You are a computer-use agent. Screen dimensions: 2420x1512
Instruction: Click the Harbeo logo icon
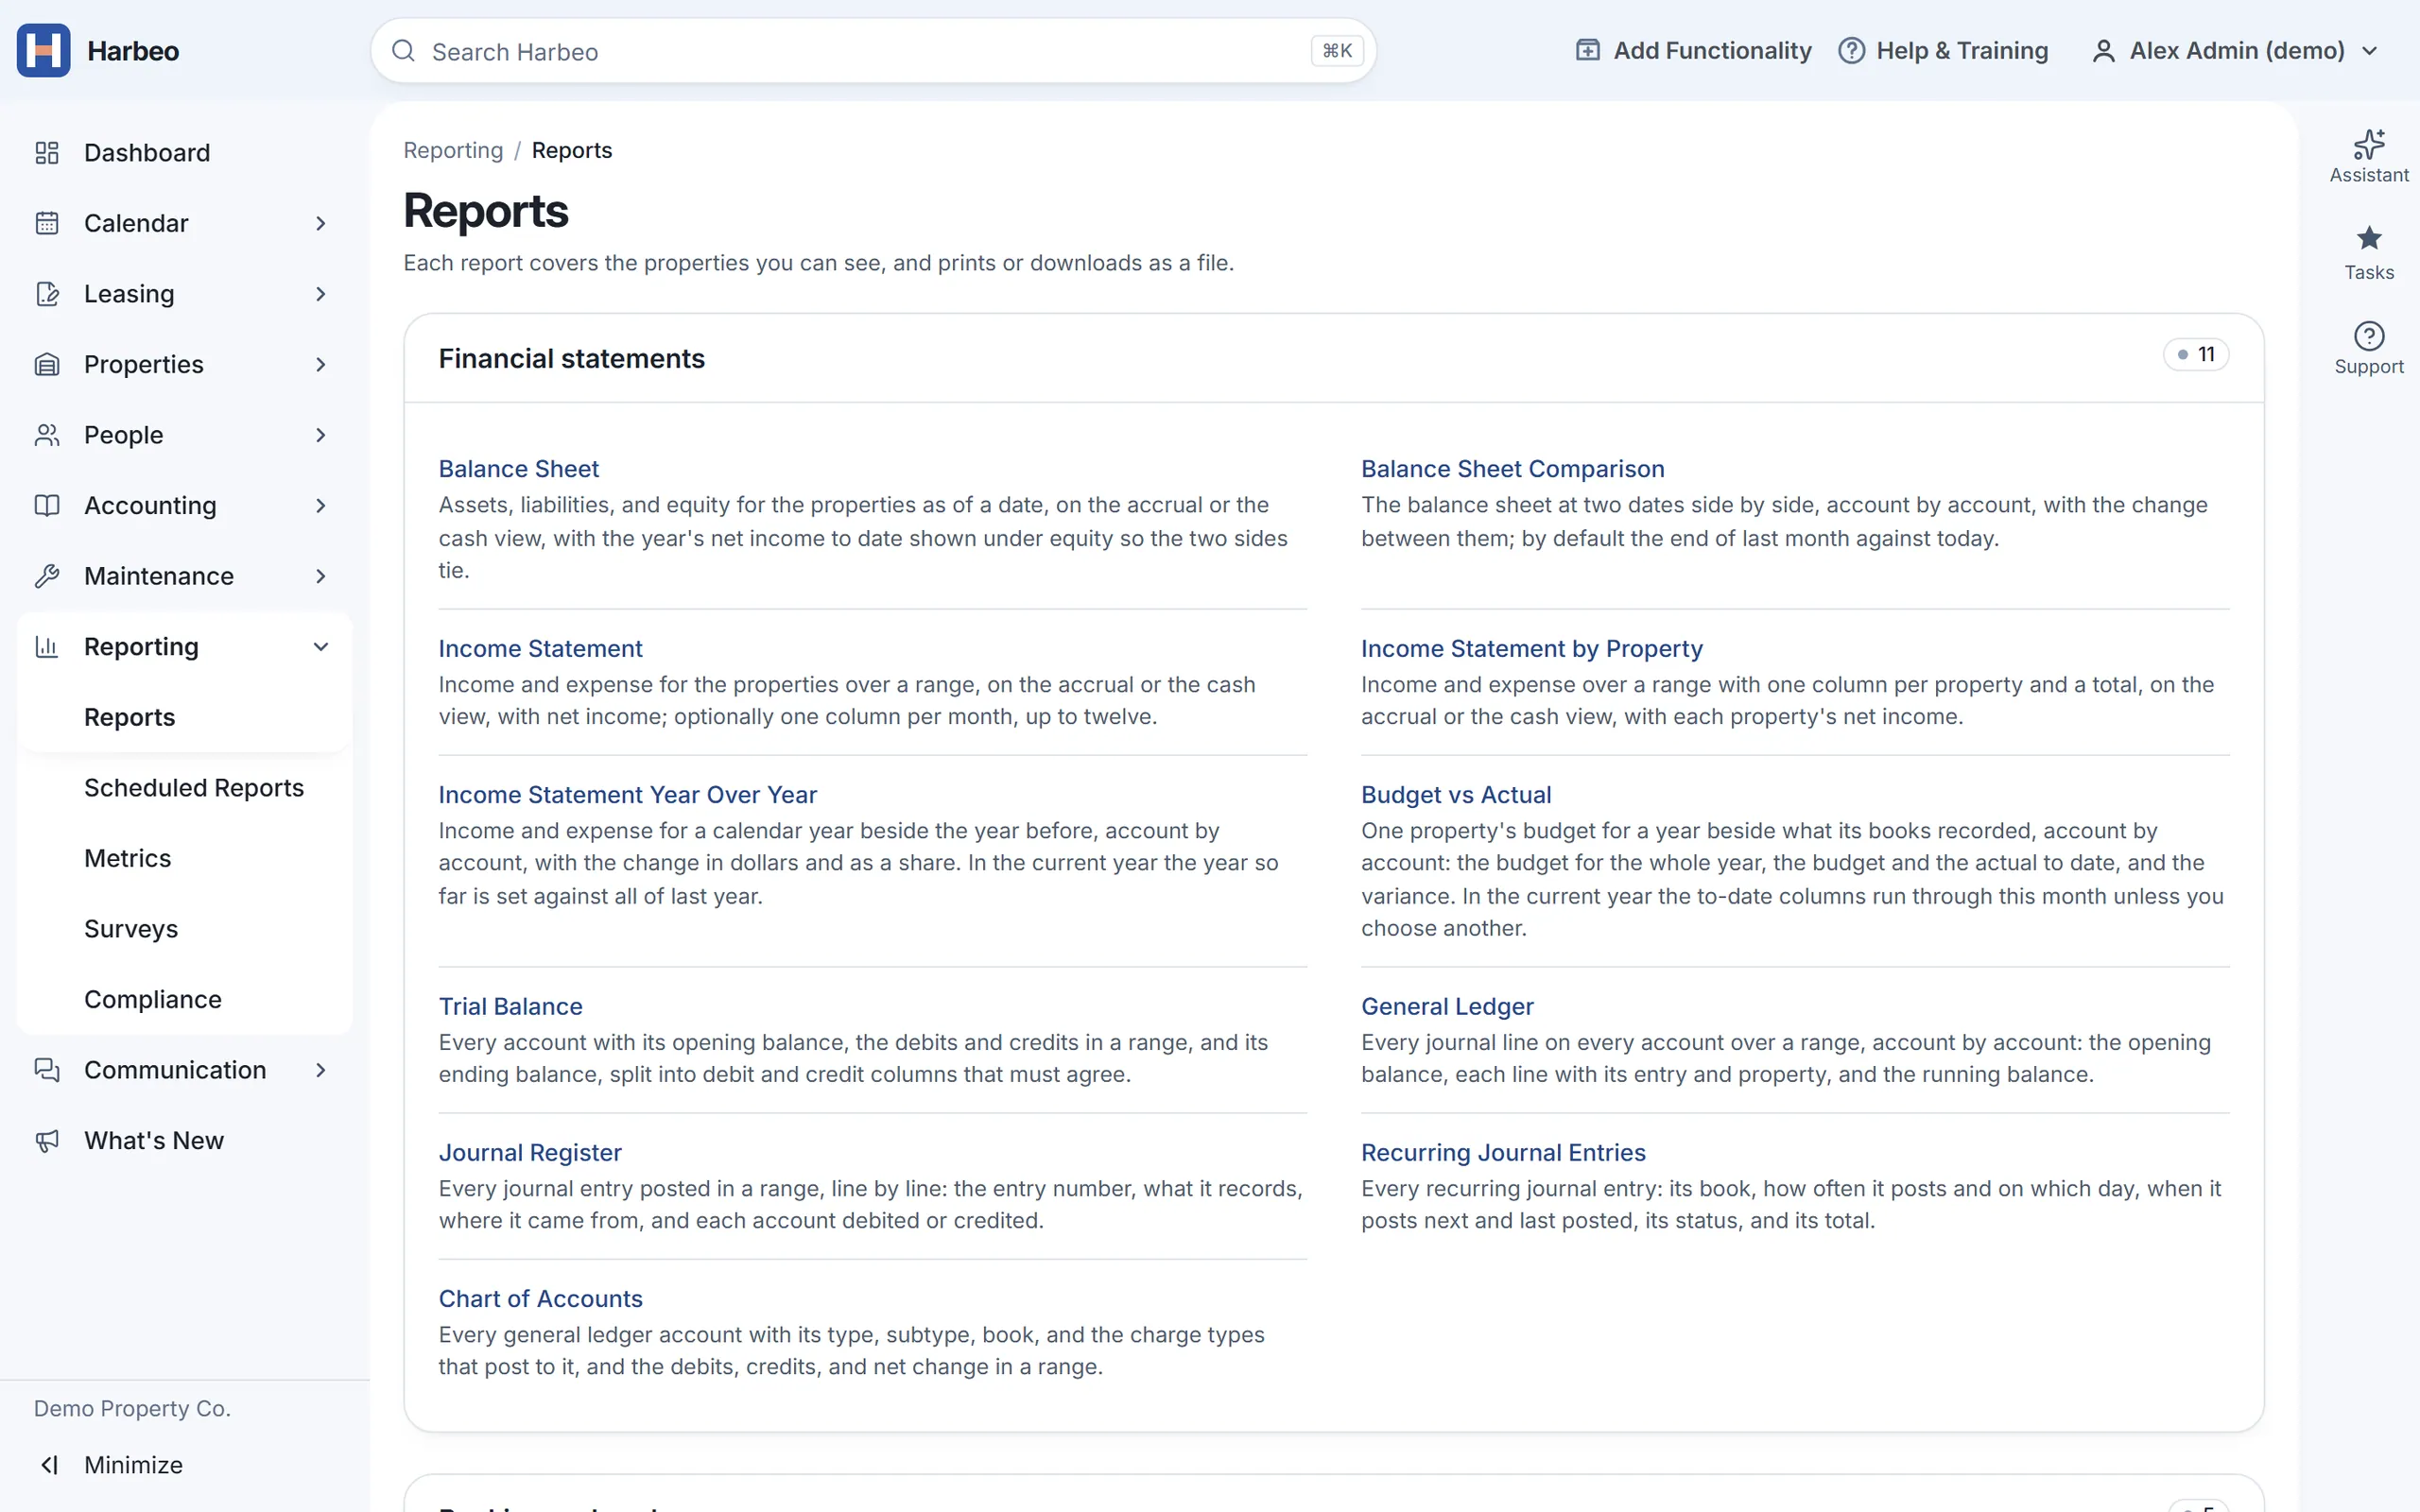pyautogui.click(x=43, y=50)
